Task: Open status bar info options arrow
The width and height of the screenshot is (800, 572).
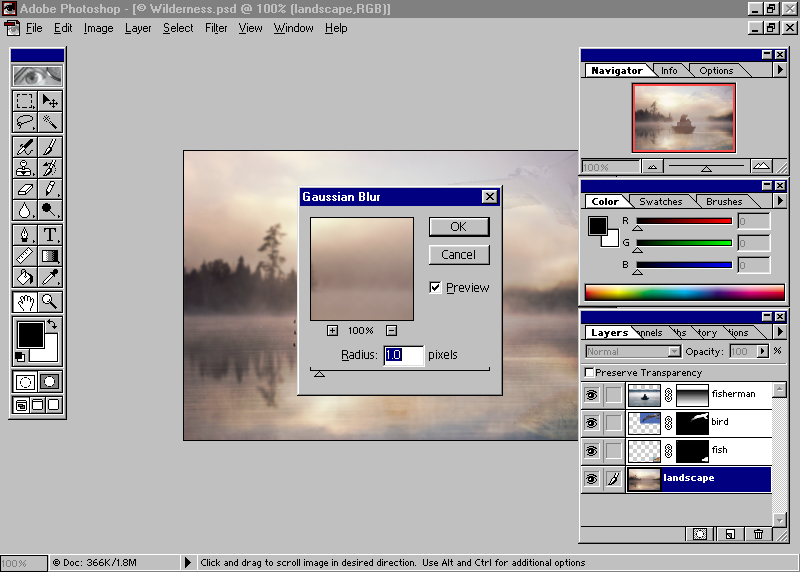Action: (188, 563)
